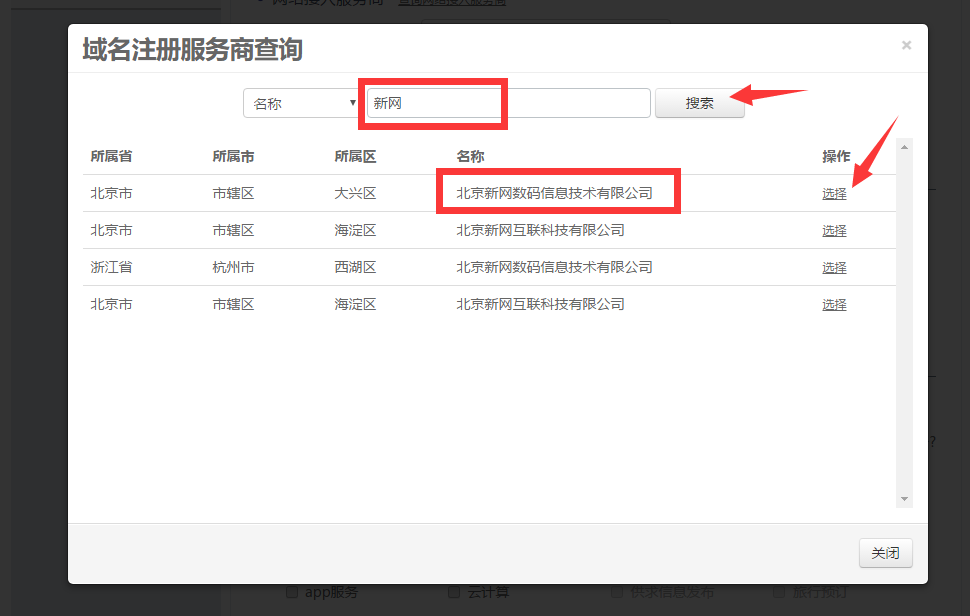Click the results list scrollbar up arrow
The height and width of the screenshot is (616, 970).
coord(904,147)
